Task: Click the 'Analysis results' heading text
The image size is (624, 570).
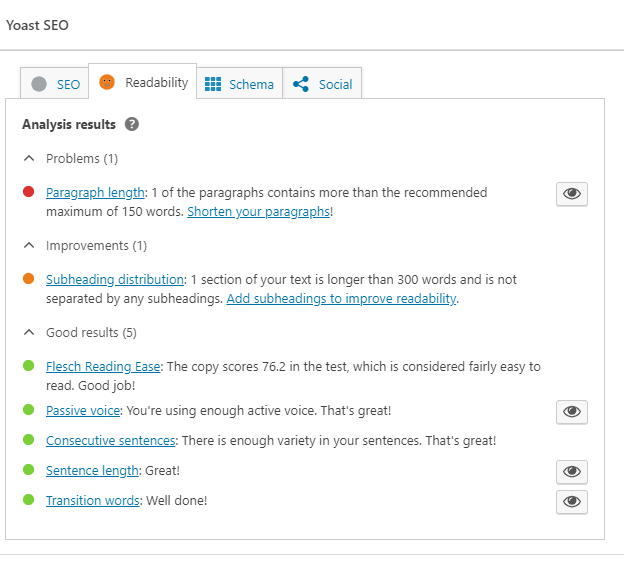Action: point(69,124)
